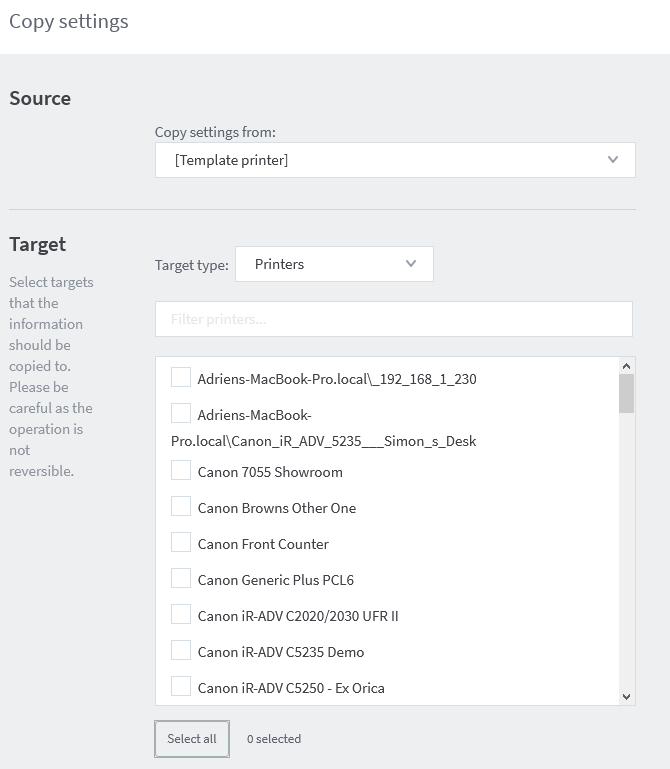
Task: Select Canon iR-ADV C2020/2030 UFR II checkbox
Action: pyautogui.click(x=181, y=615)
